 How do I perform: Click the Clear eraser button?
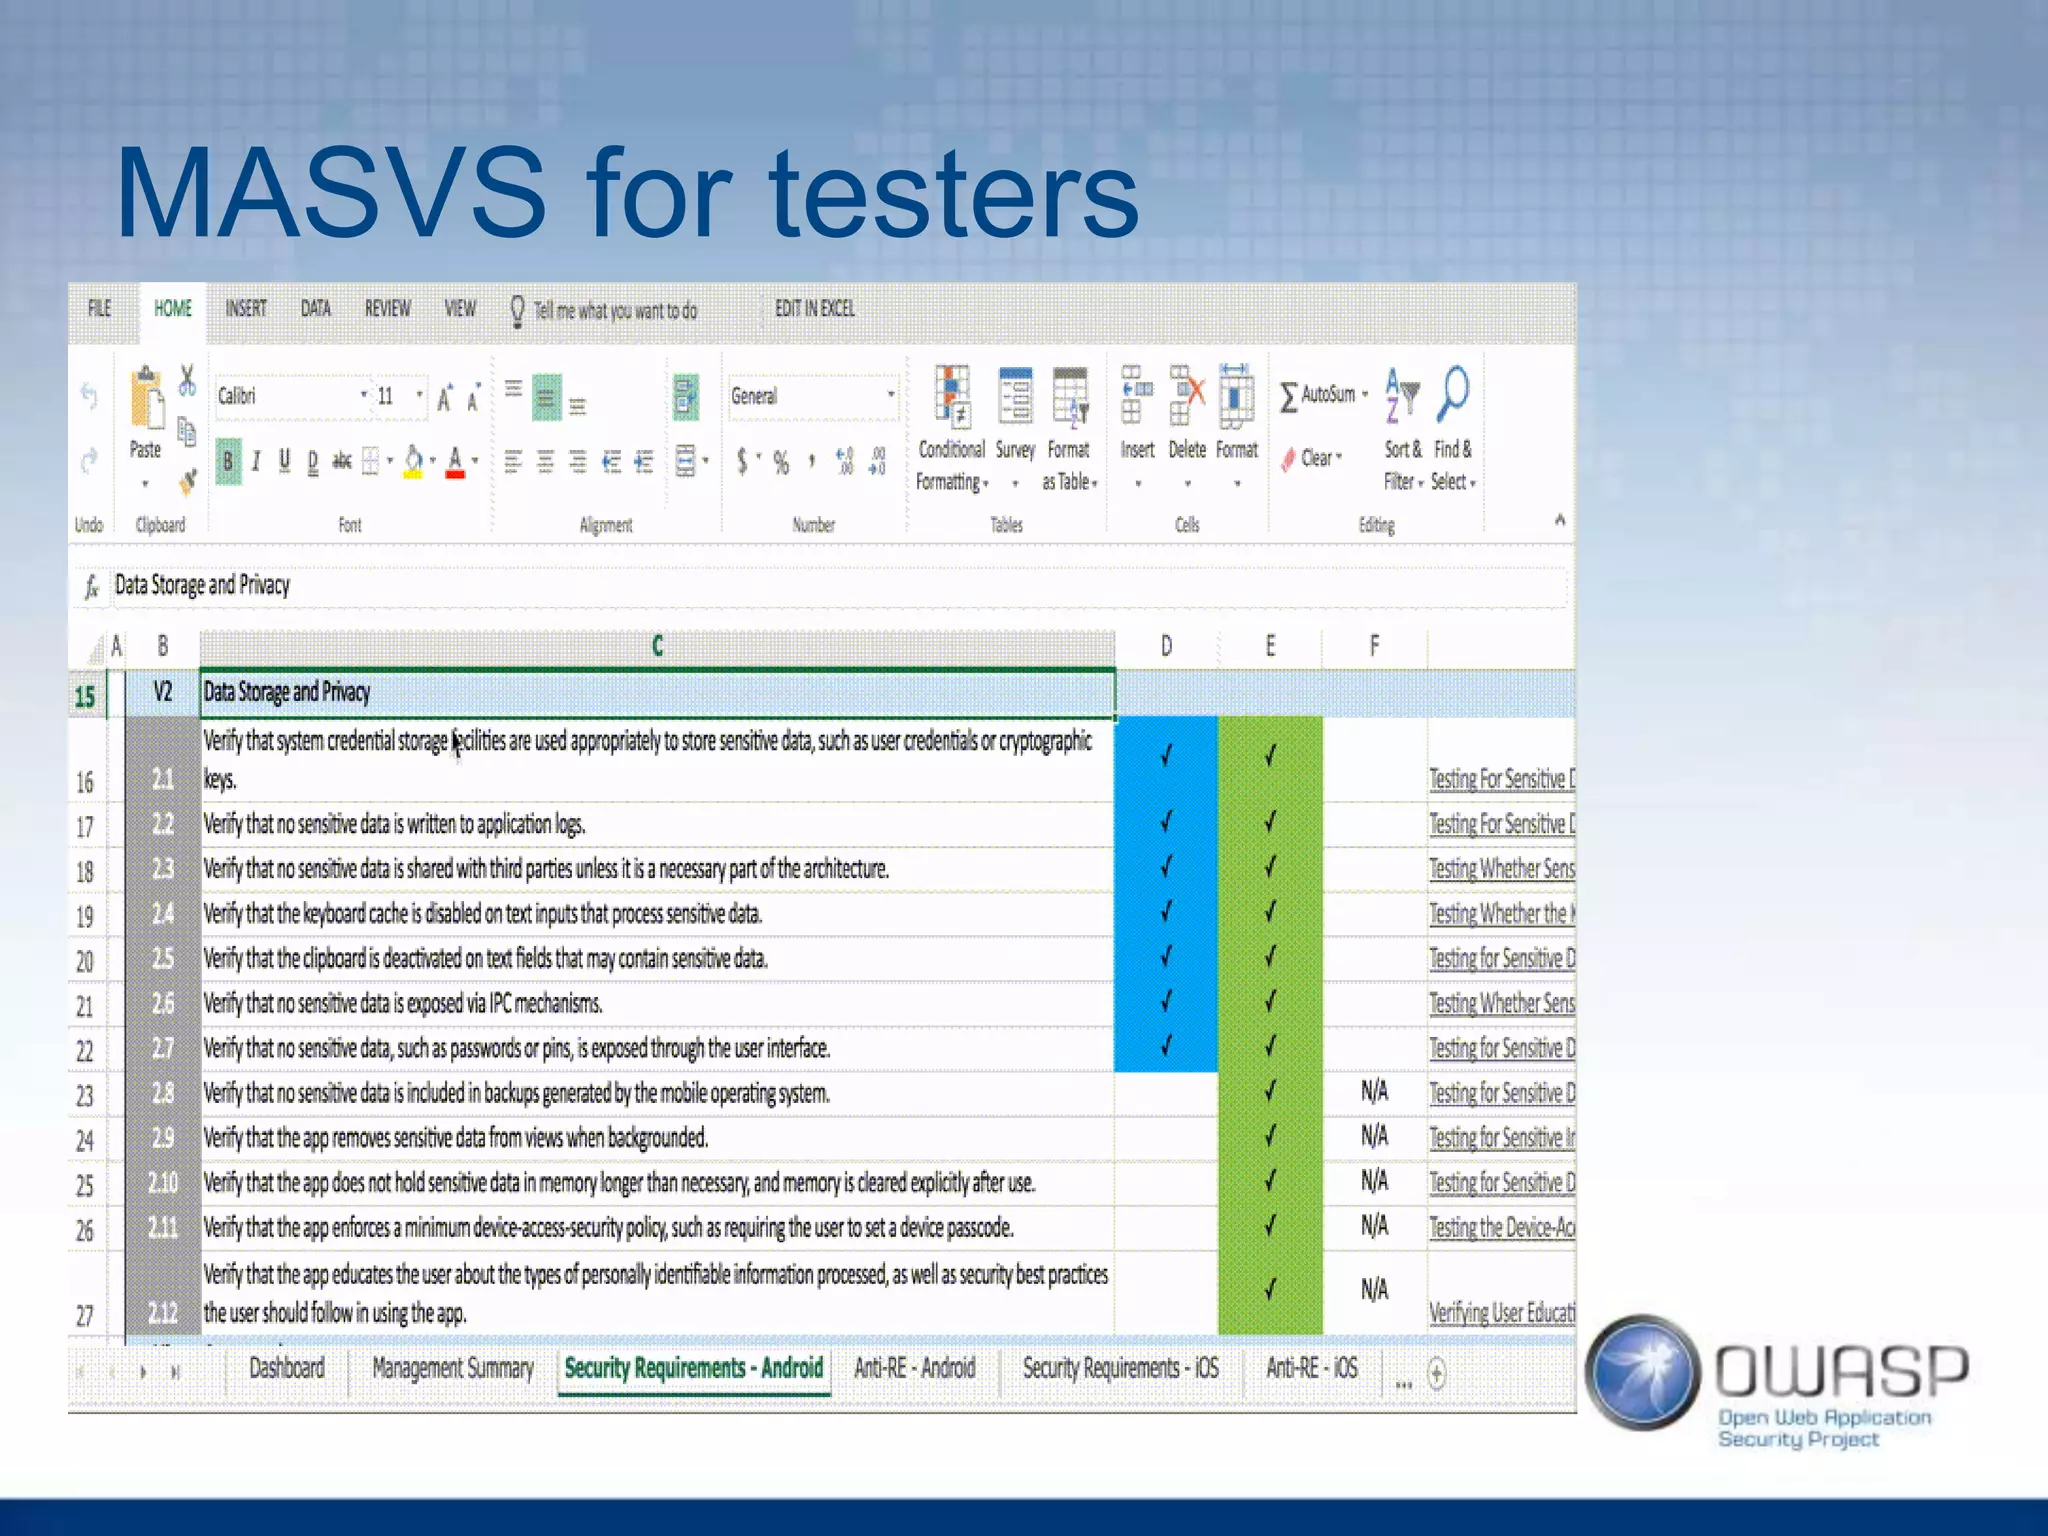[1312, 459]
